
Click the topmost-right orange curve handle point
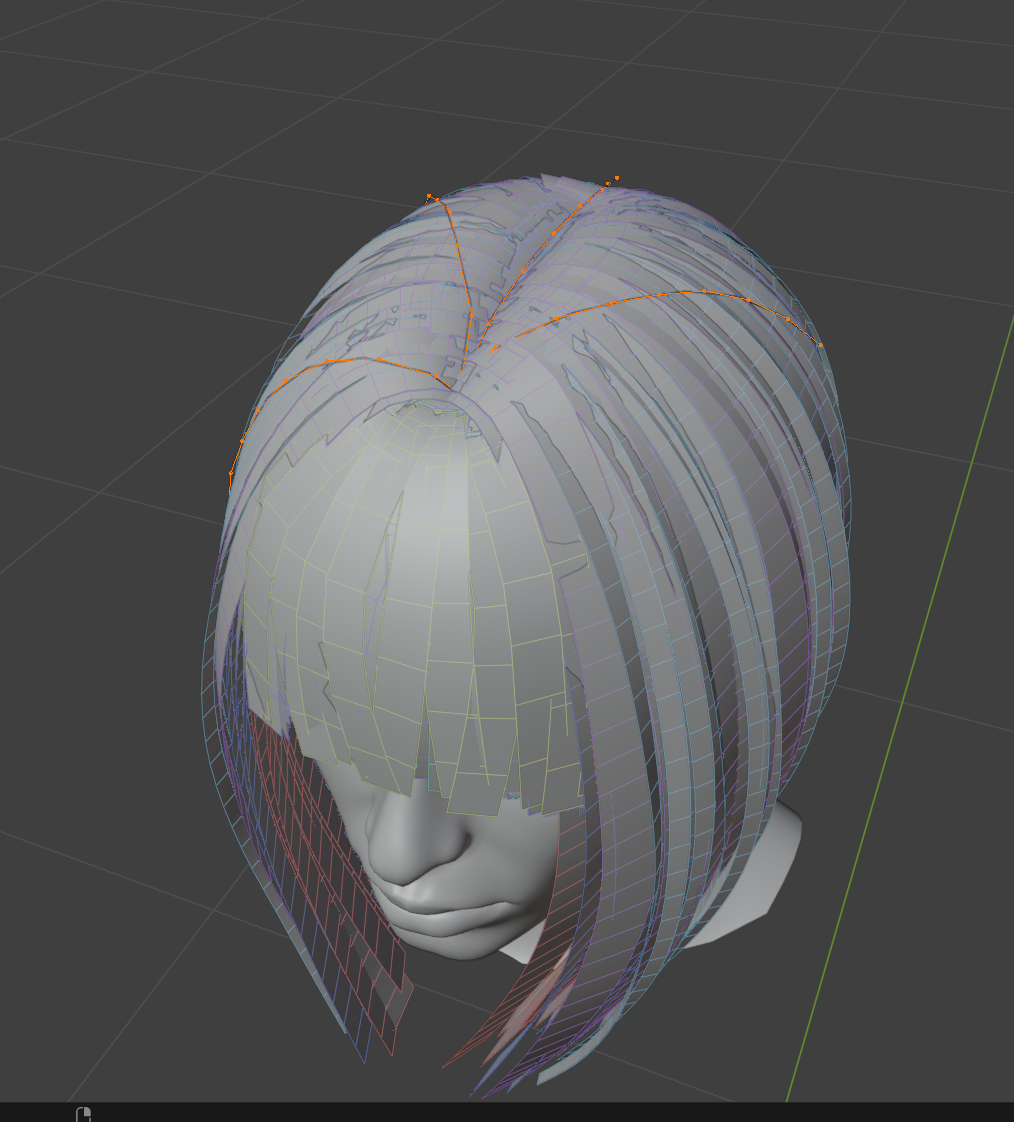(617, 178)
